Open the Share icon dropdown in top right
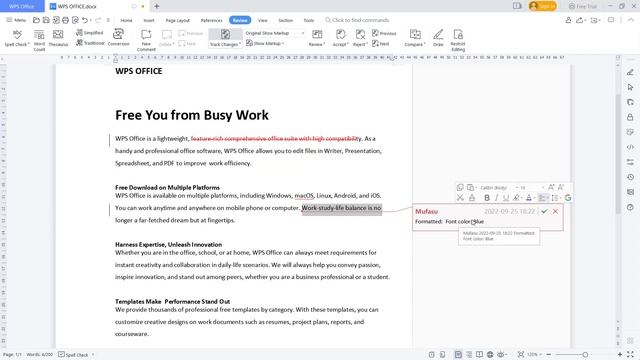640x360 pixels. [x=581, y=20]
